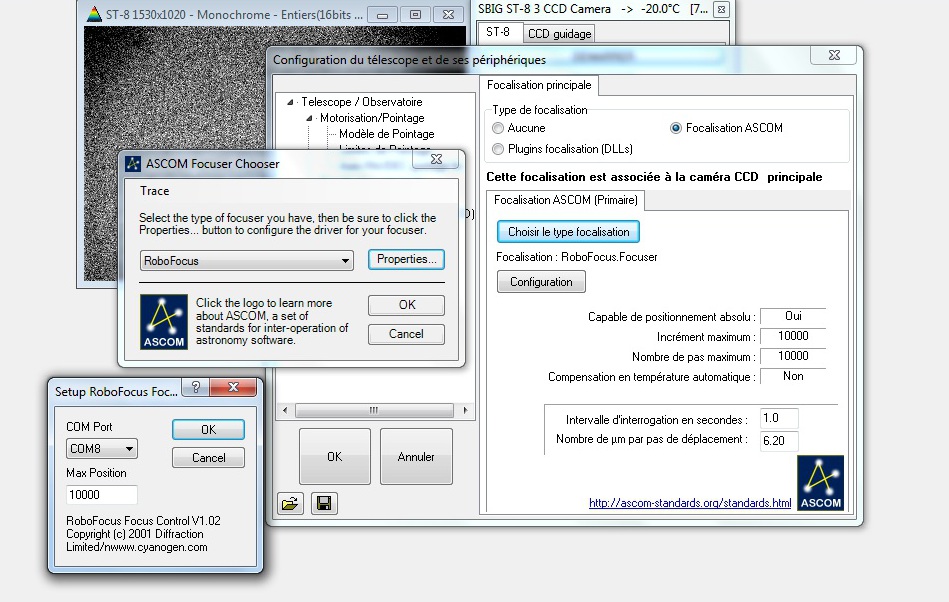Image resolution: width=949 pixels, height=602 pixels.
Task: Close the telescope configuration window
Action: click(834, 55)
